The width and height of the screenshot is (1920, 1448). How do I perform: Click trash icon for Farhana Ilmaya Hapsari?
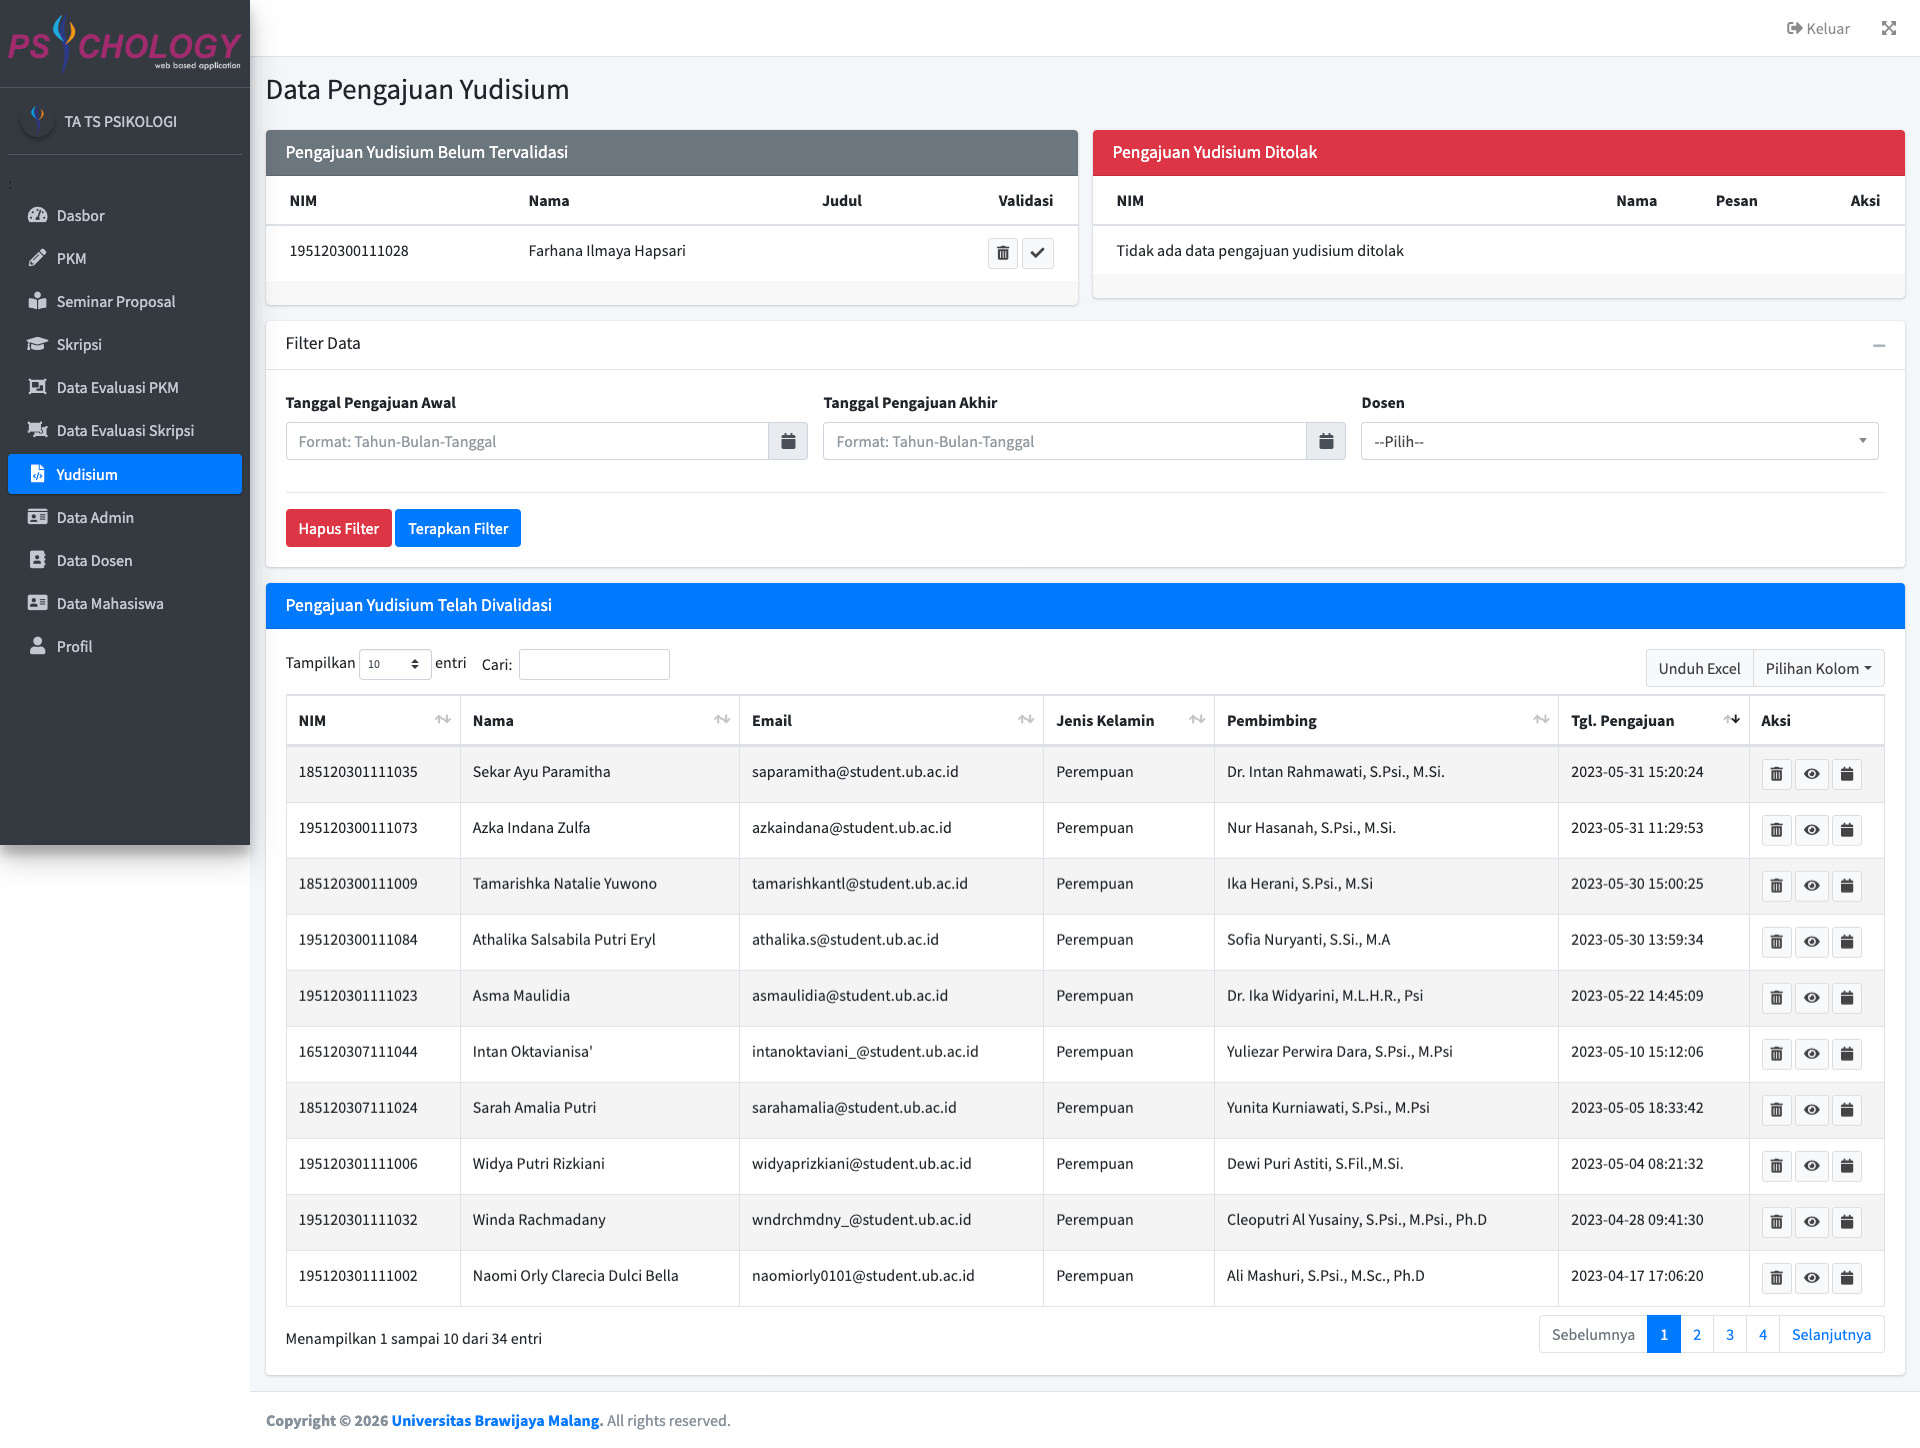[1002, 253]
